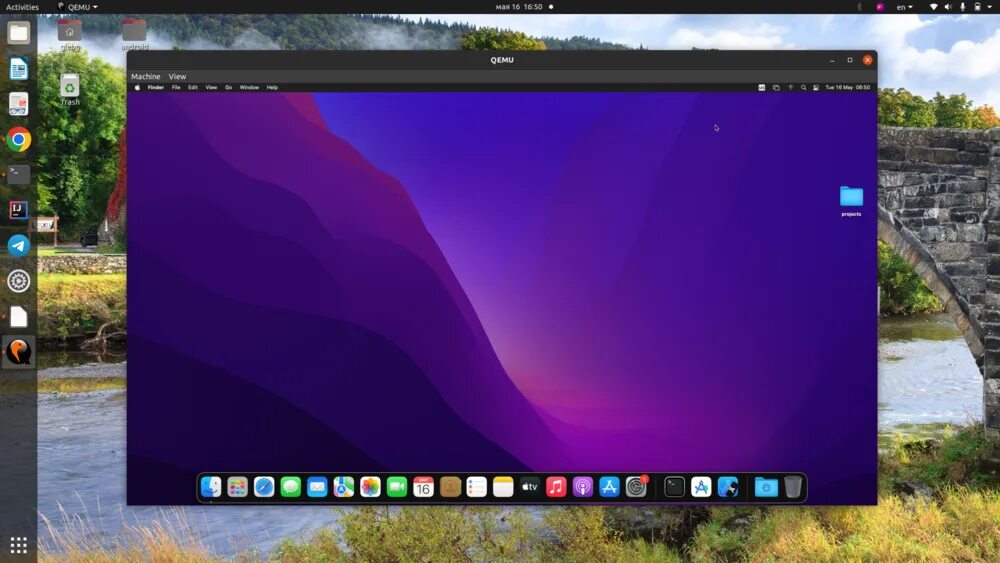The width and height of the screenshot is (1000, 563).
Task: Open Launchpad in the macOS dock
Action: [x=237, y=487]
